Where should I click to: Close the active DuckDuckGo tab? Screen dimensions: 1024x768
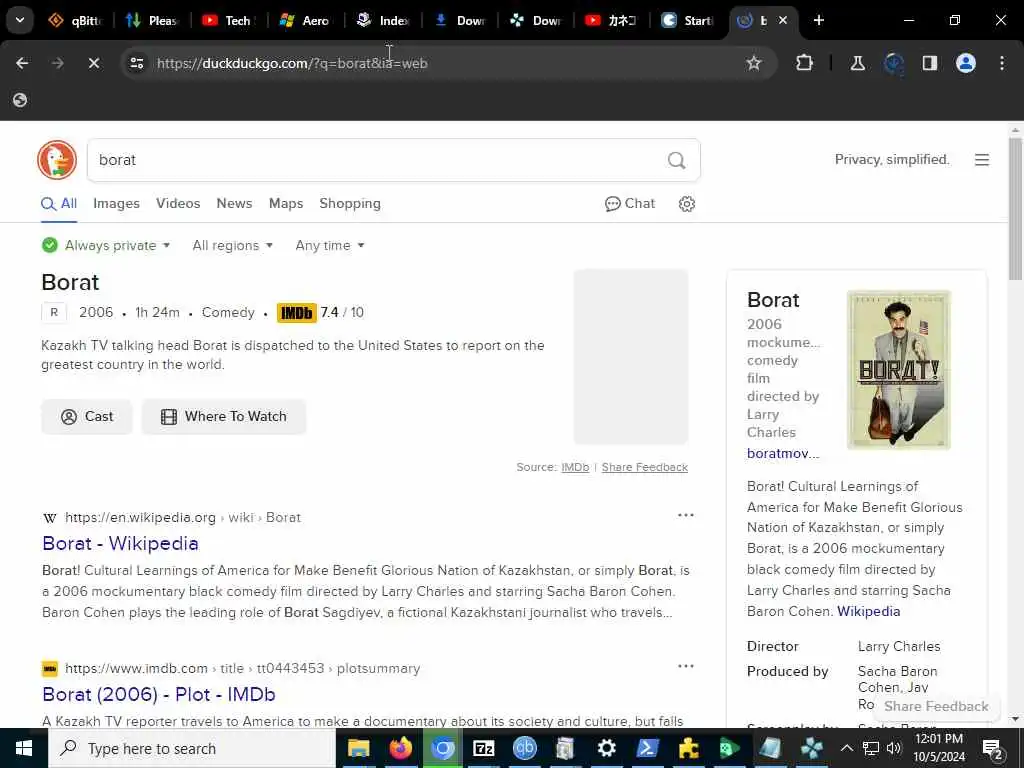click(783, 20)
